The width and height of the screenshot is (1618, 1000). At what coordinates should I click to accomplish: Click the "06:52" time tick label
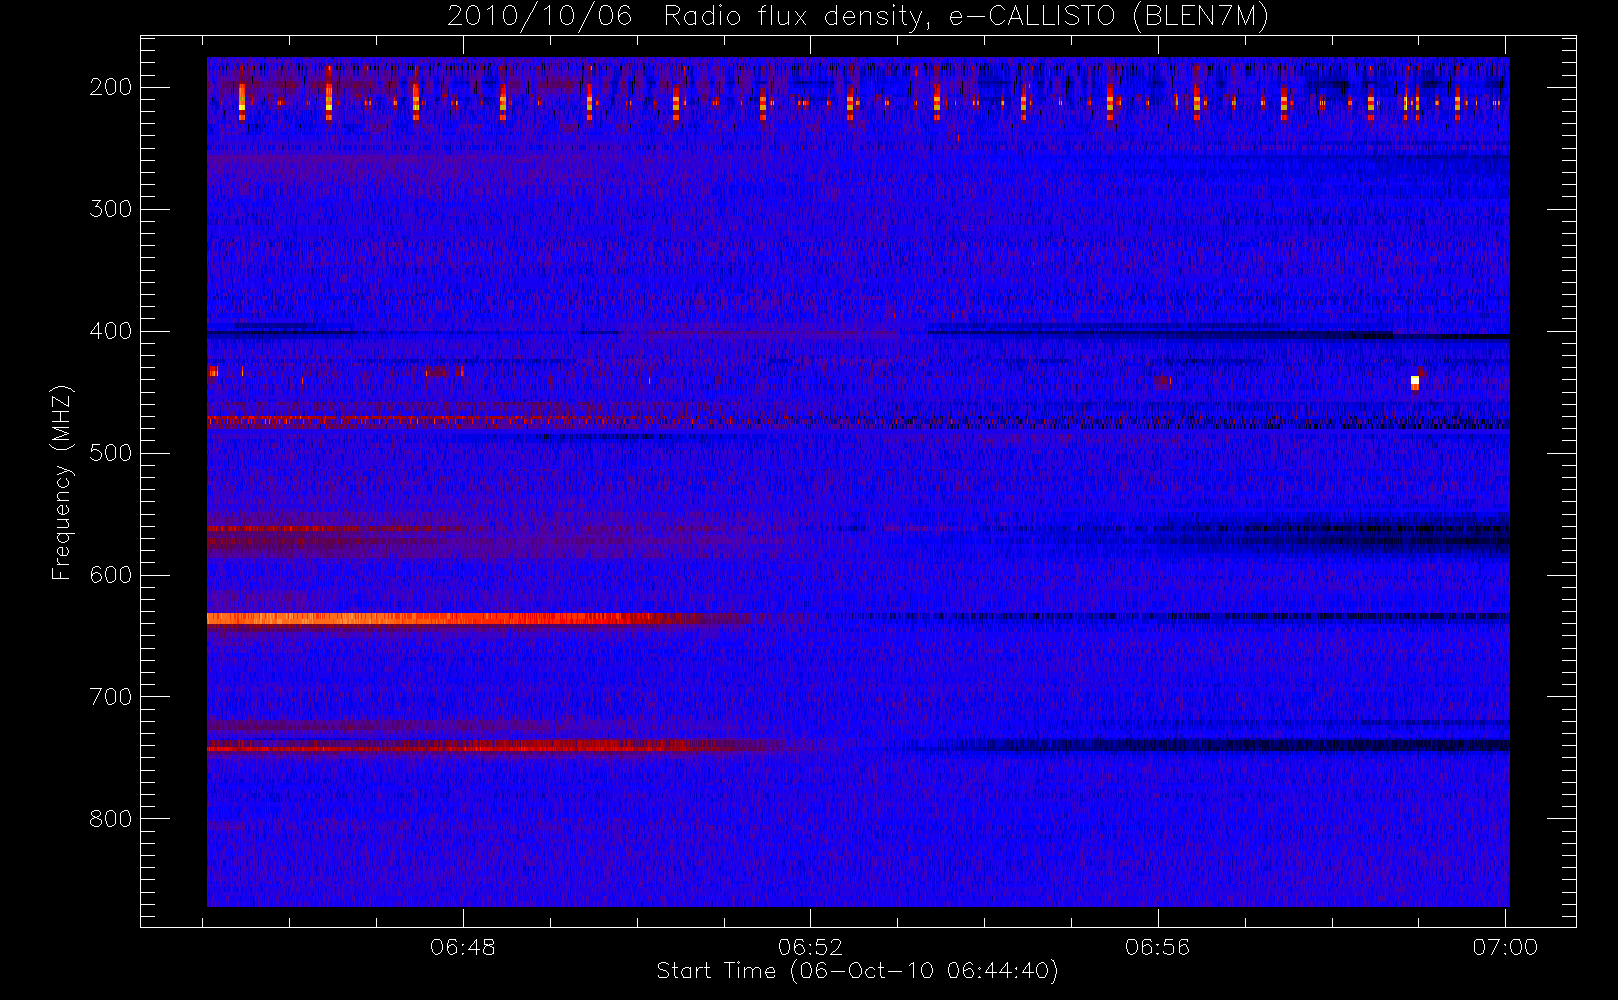[810, 947]
